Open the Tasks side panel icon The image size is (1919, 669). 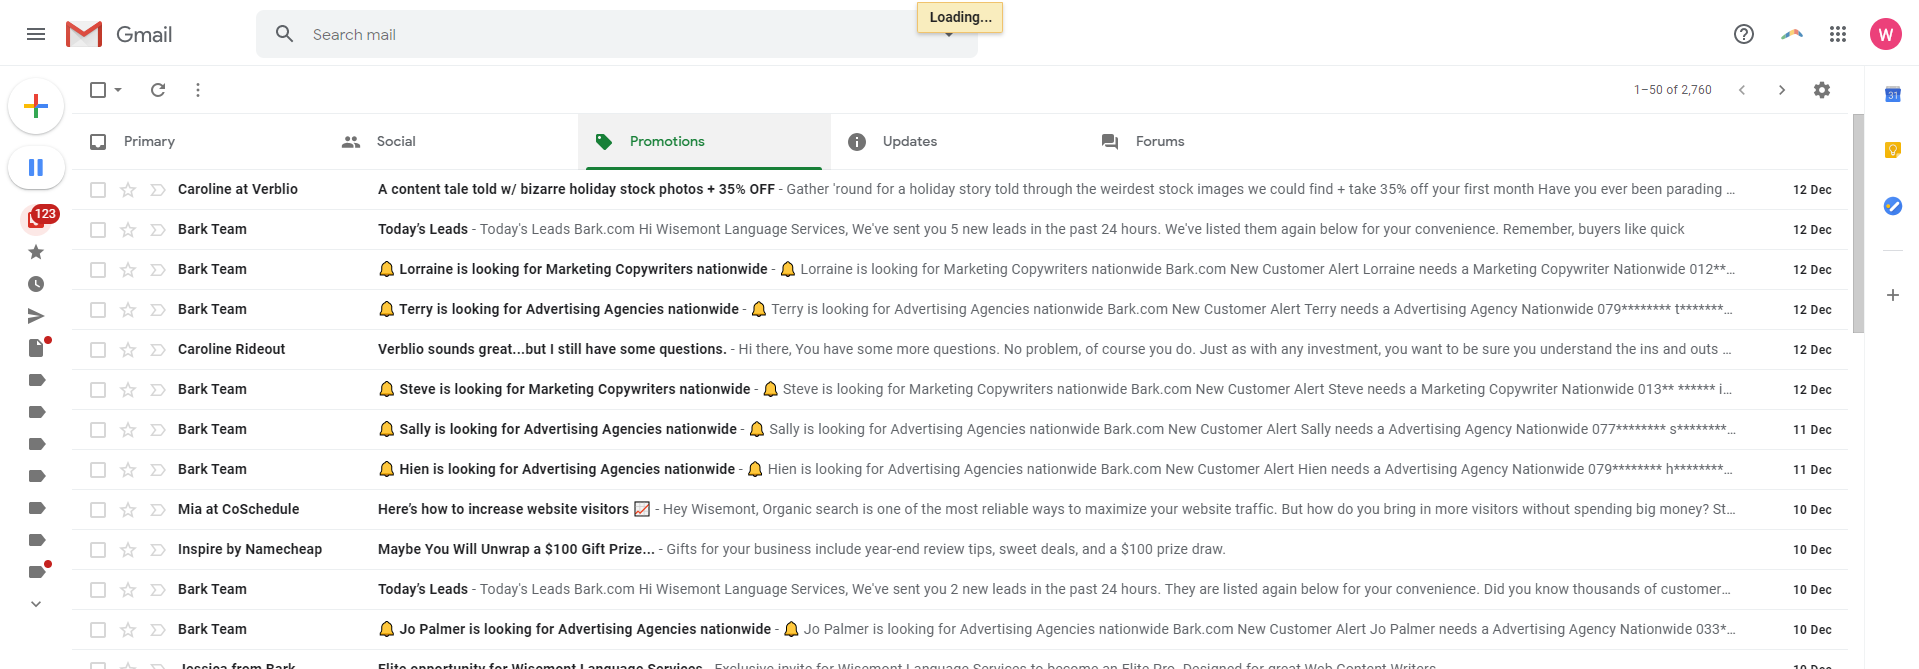pos(1892,206)
